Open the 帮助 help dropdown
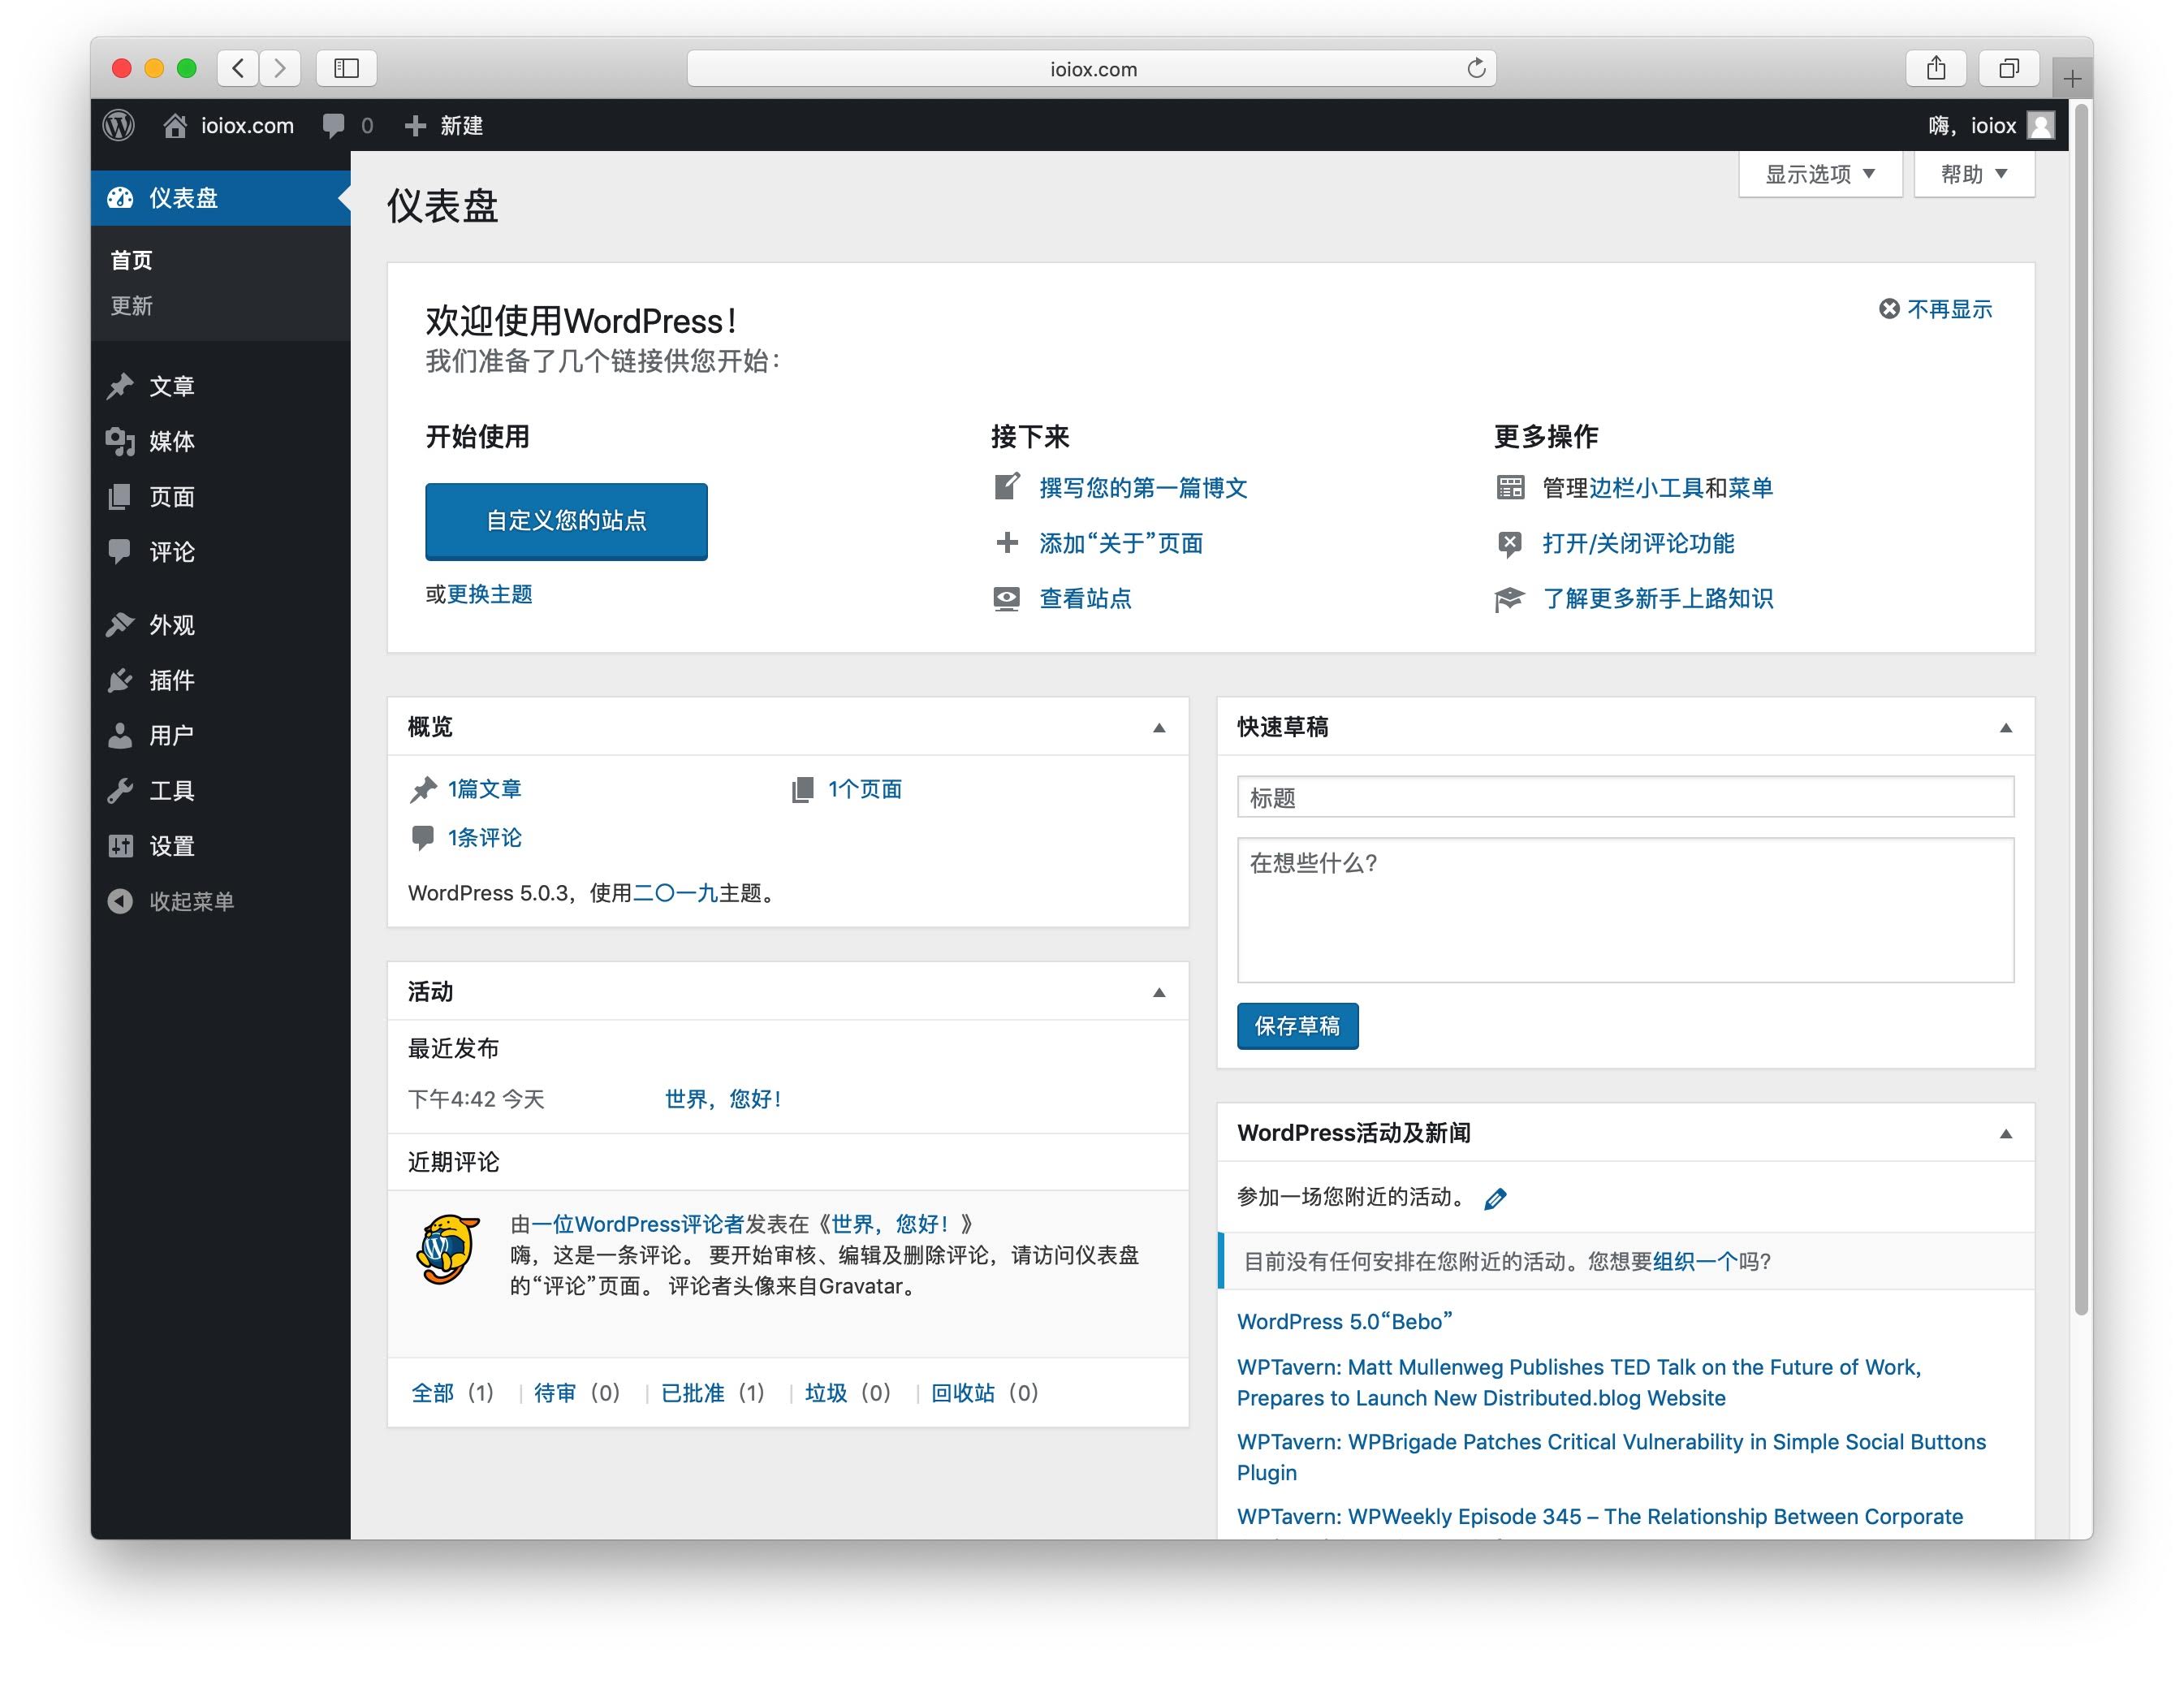Screen dimensions: 2184x1684 click(x=1973, y=174)
